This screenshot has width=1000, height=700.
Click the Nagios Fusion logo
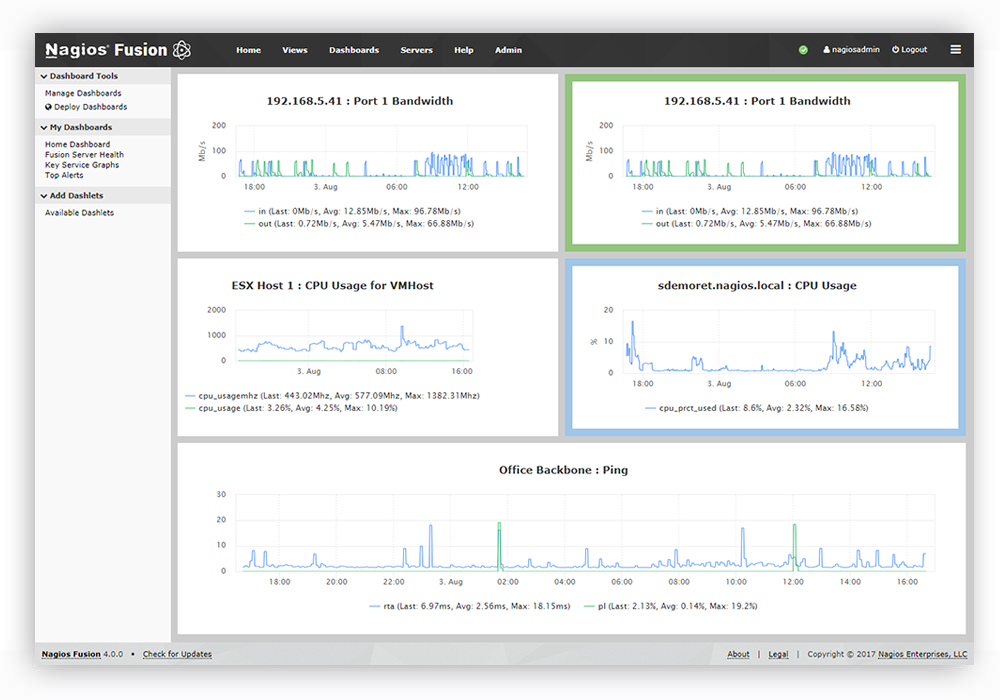click(x=118, y=50)
